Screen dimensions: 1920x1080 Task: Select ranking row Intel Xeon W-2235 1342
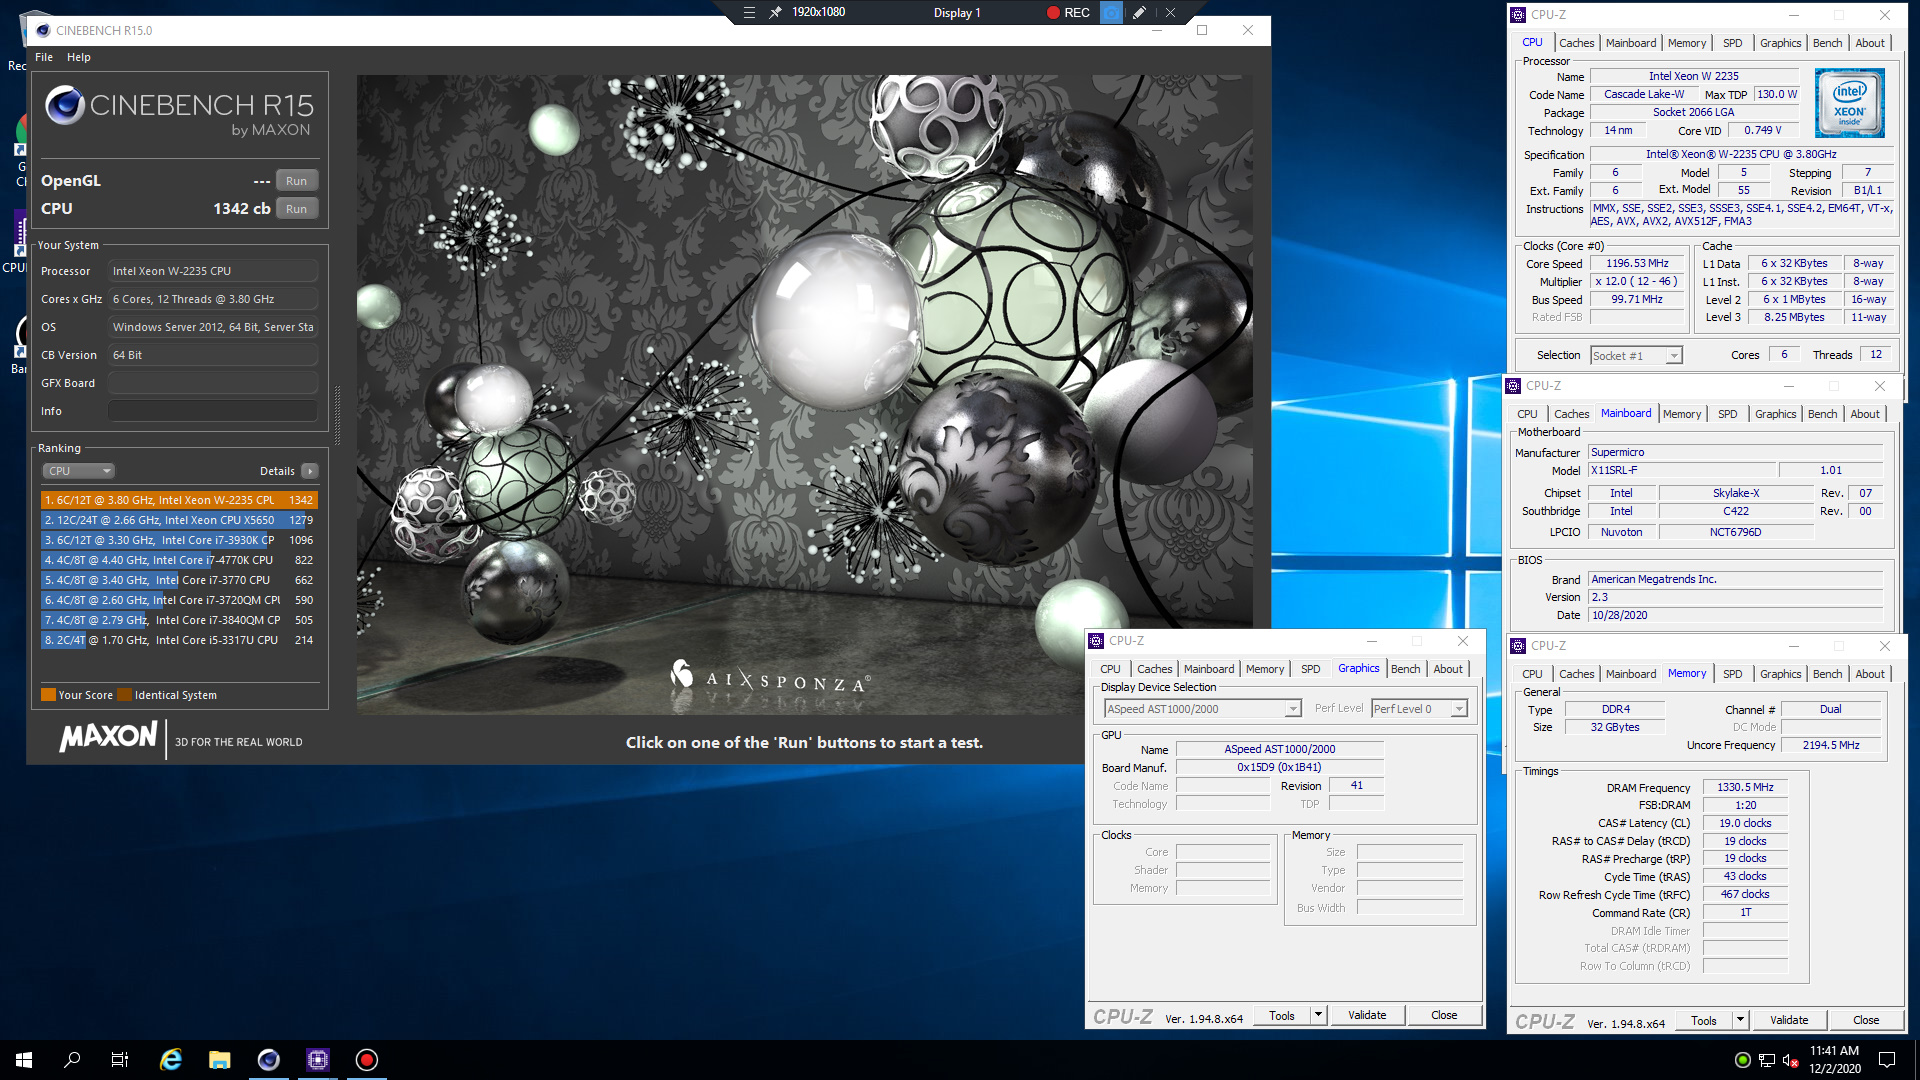click(x=179, y=500)
